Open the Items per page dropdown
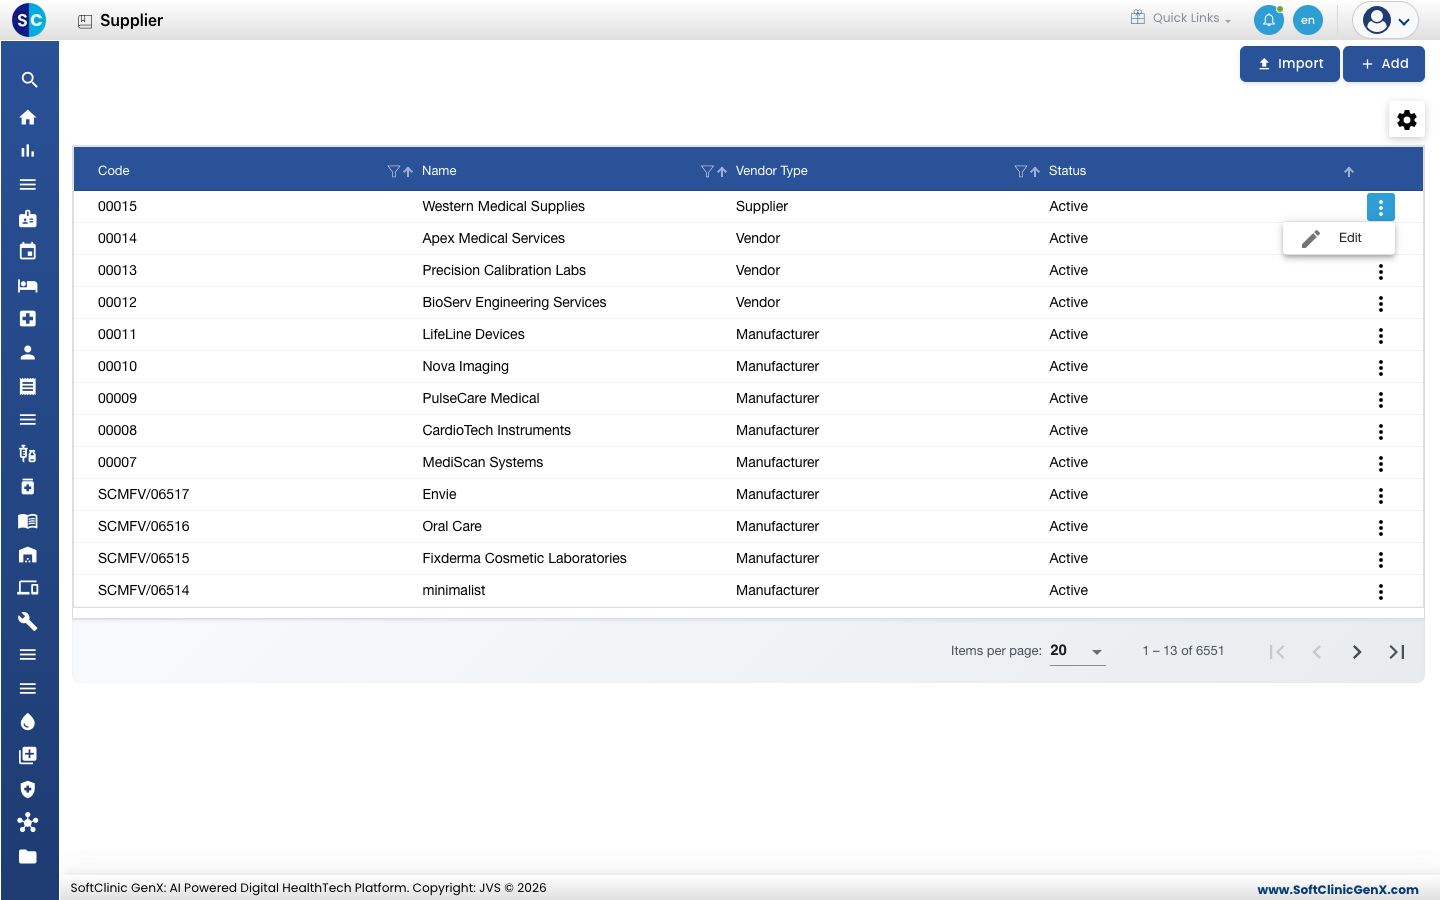This screenshot has height=900, width=1440. pos(1077,651)
